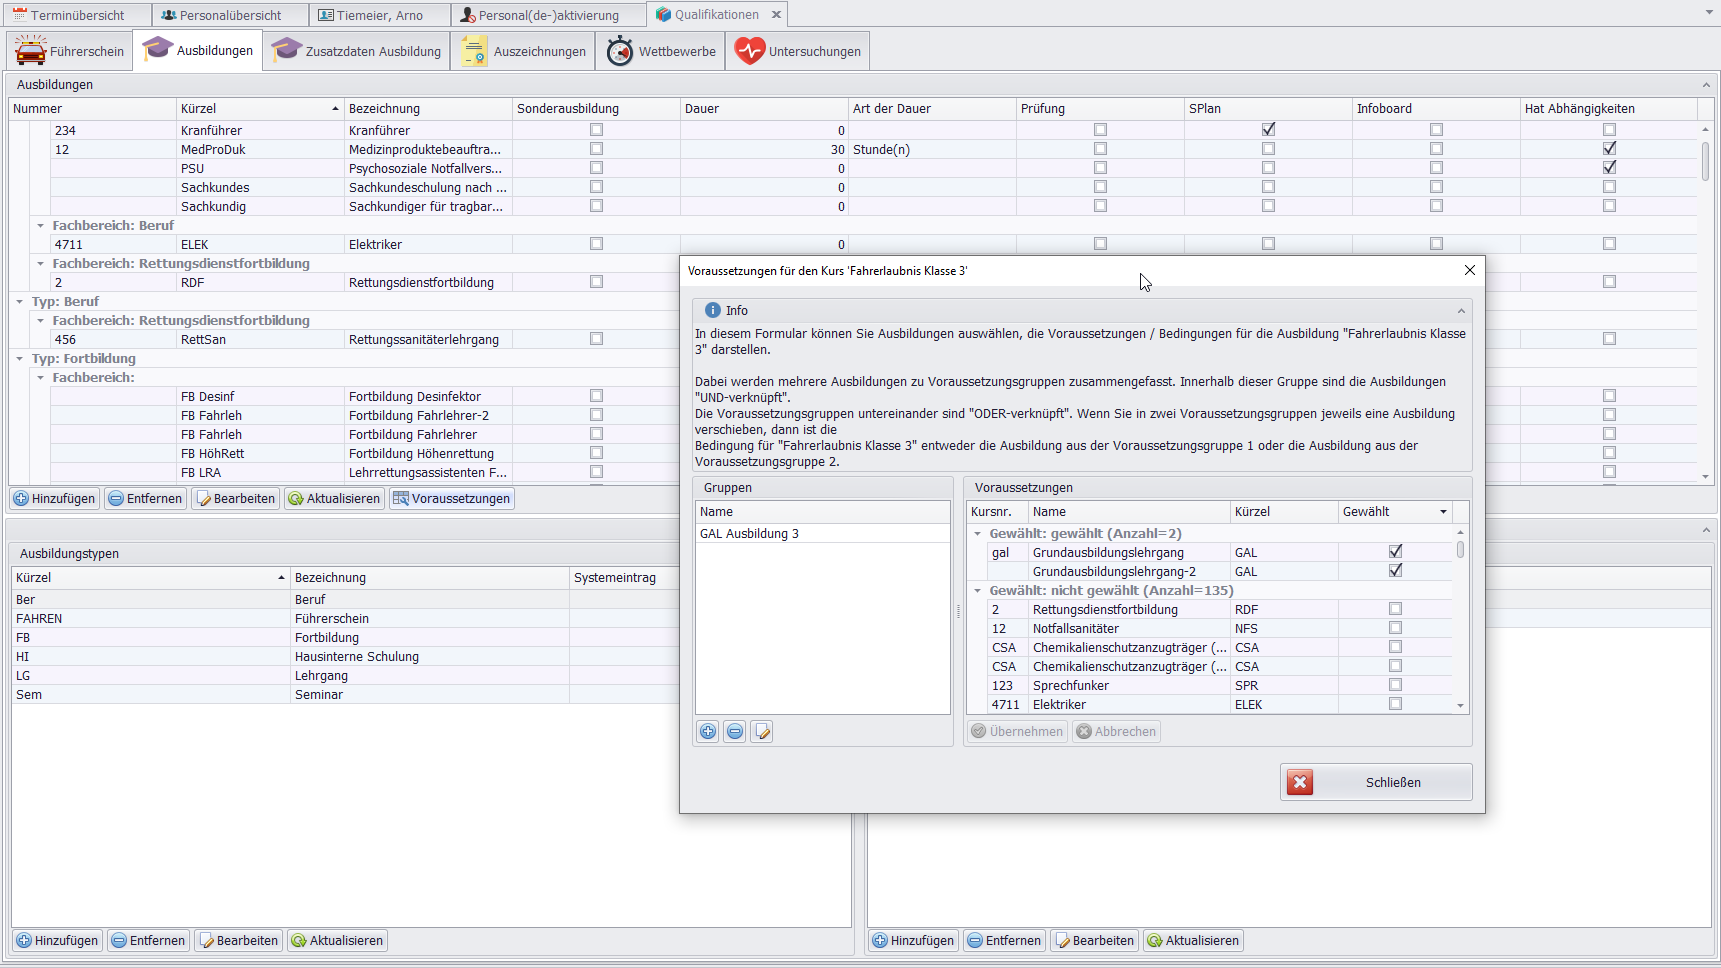This screenshot has height=968, width=1721.
Task: Toggle SPlan checkbox for Kranführer
Action: 1268,130
